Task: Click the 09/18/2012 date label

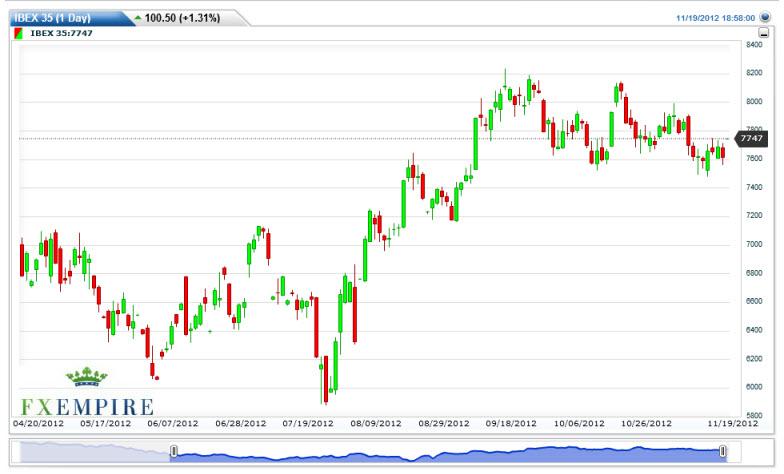Action: coord(511,423)
